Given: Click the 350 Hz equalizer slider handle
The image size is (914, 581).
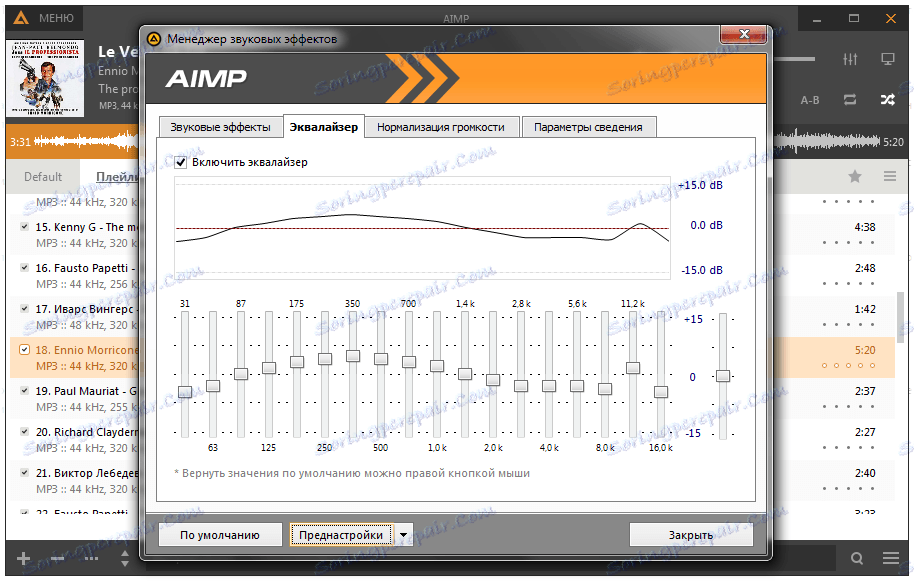Looking at the screenshot, I should coord(353,355).
